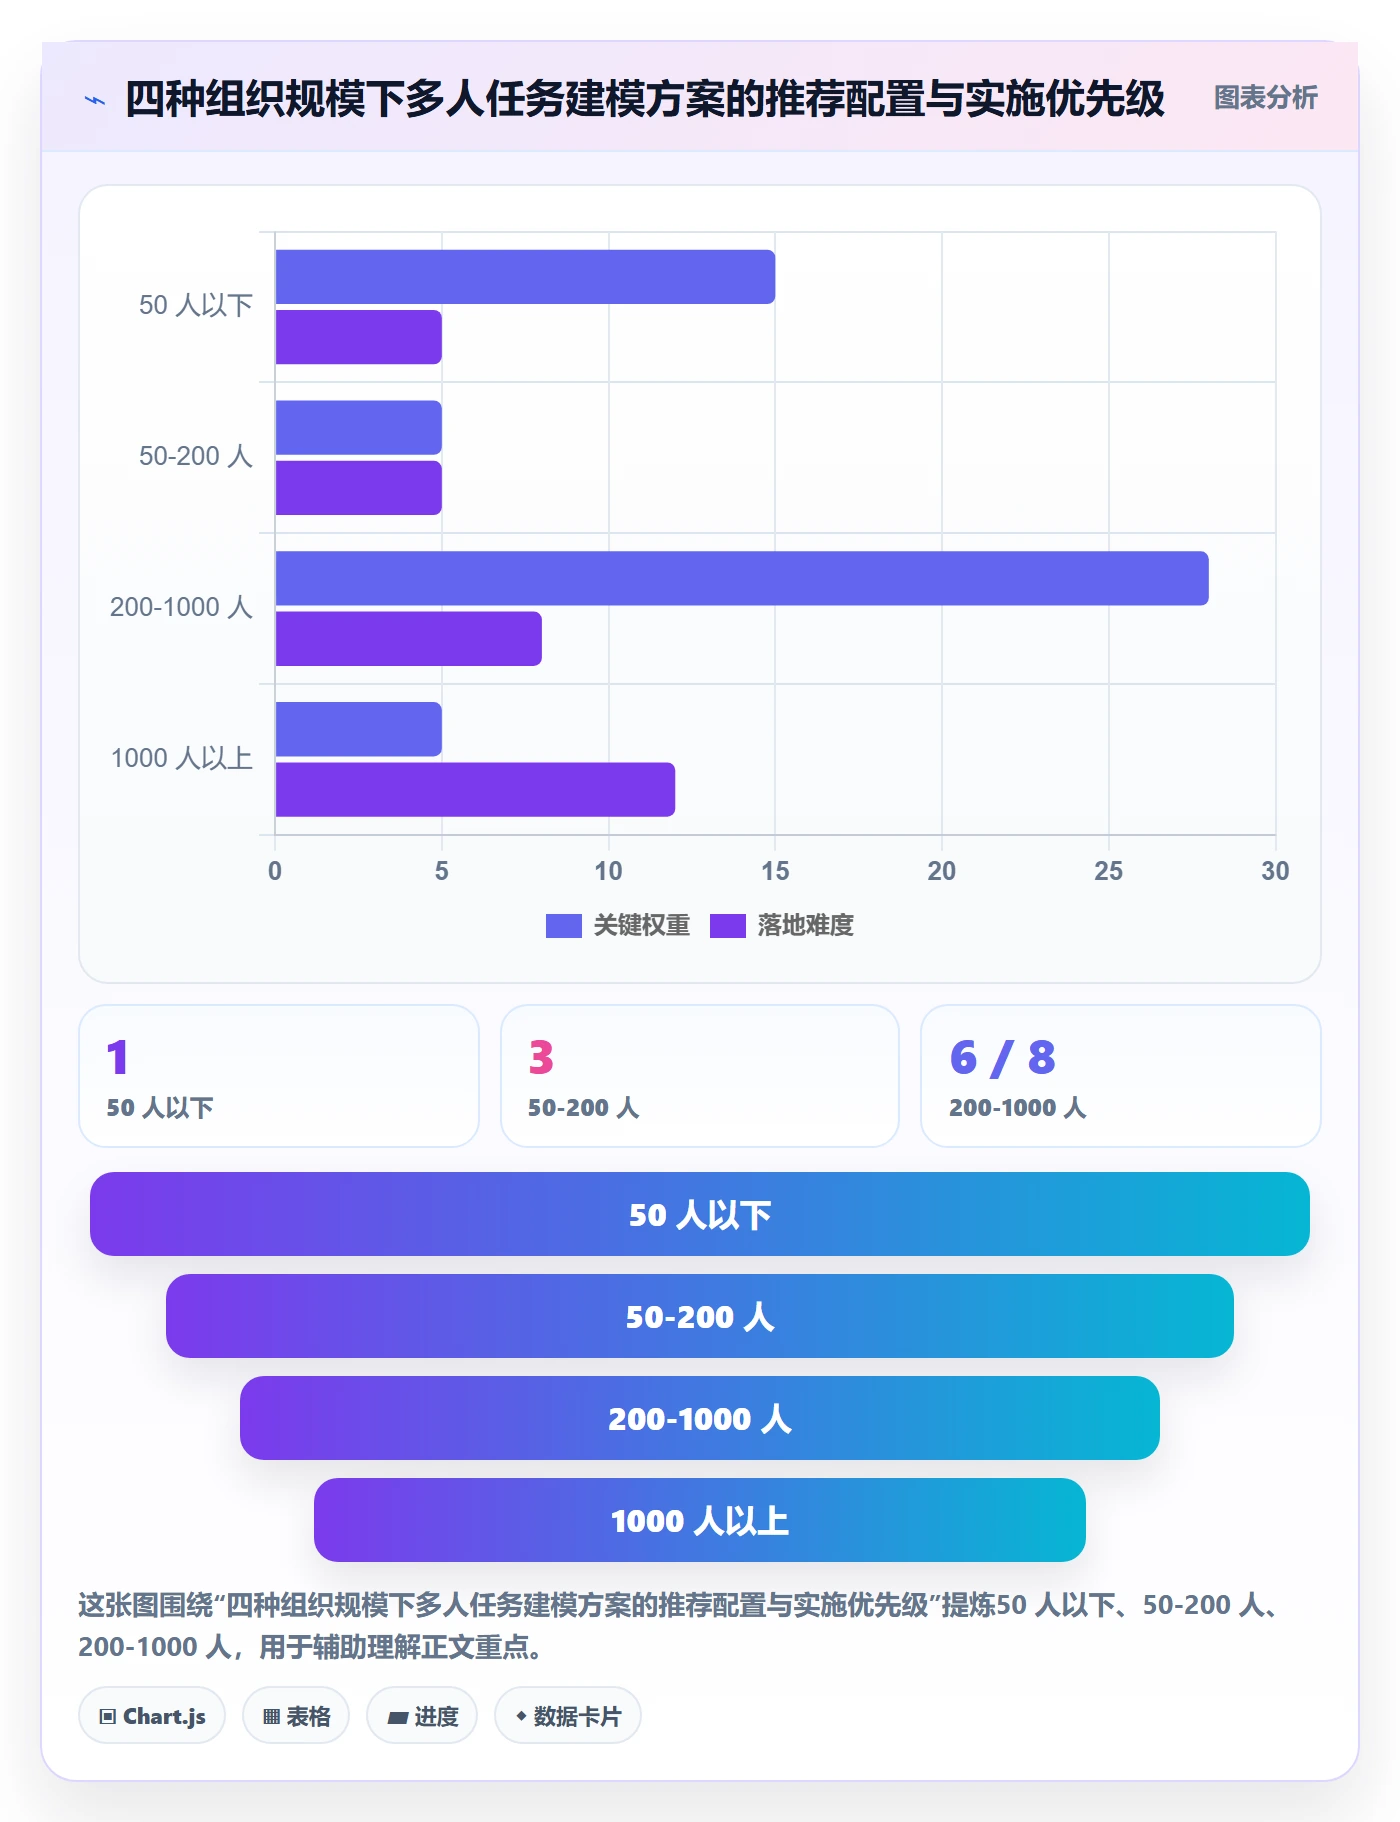
Task: Click the 关键权重 bar for 1000 人以上
Action: pos(358,729)
